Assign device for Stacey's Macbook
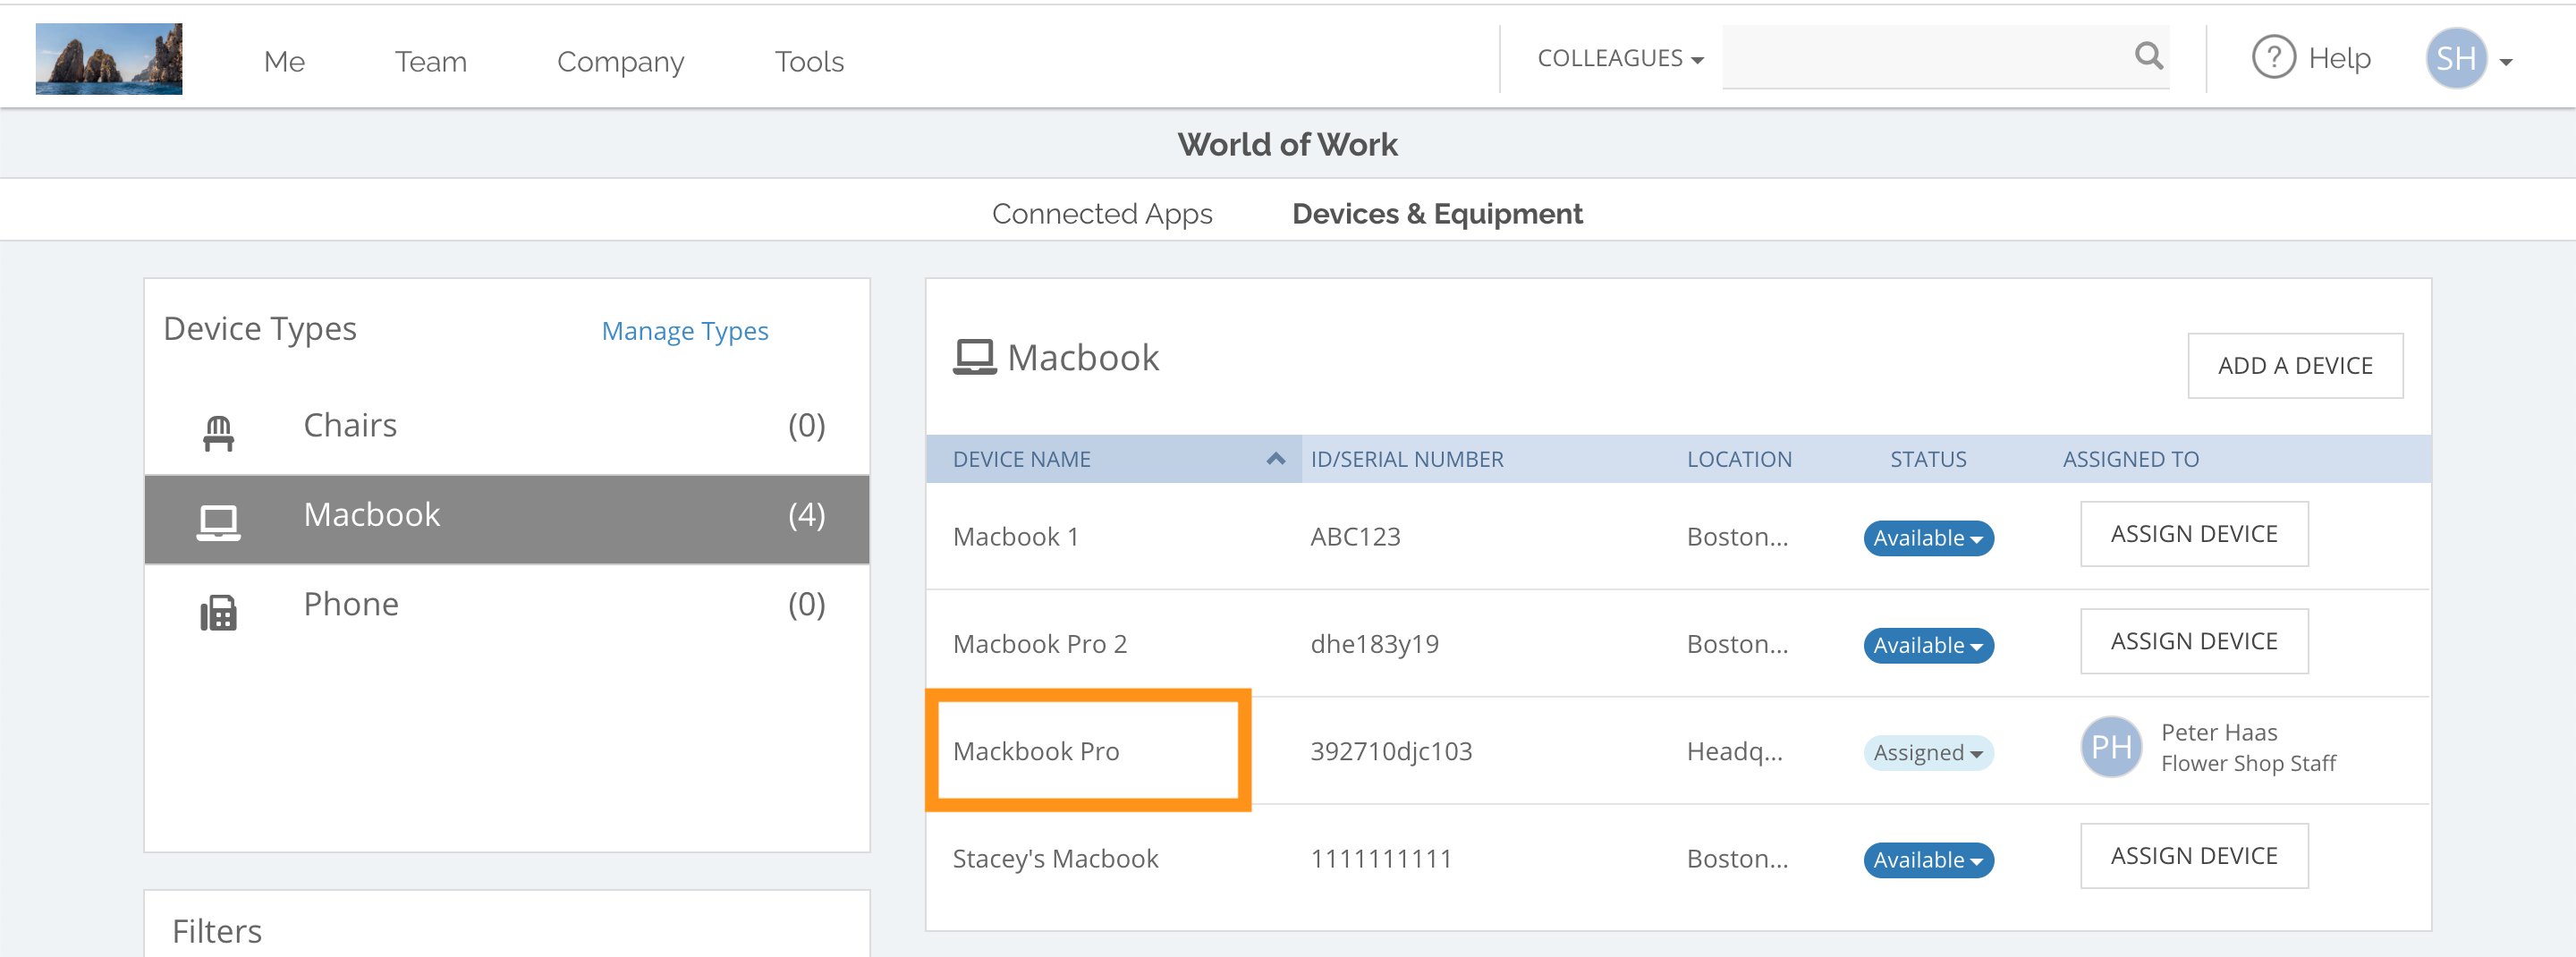This screenshot has height=957, width=2576. (x=2193, y=856)
